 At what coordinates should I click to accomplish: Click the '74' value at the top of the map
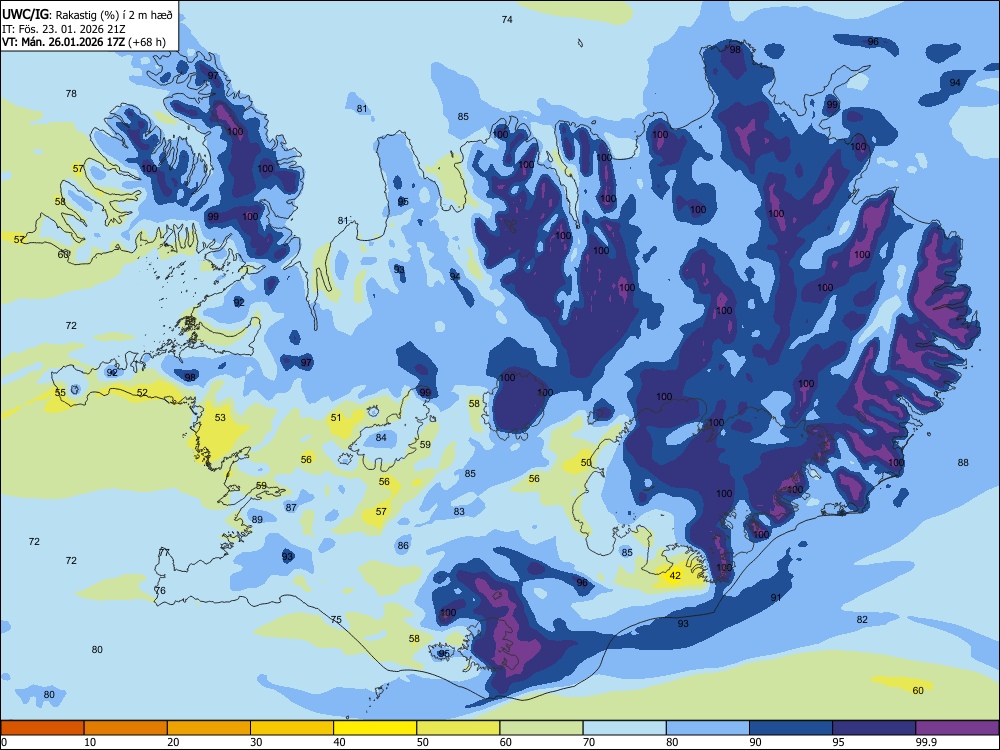(x=507, y=20)
